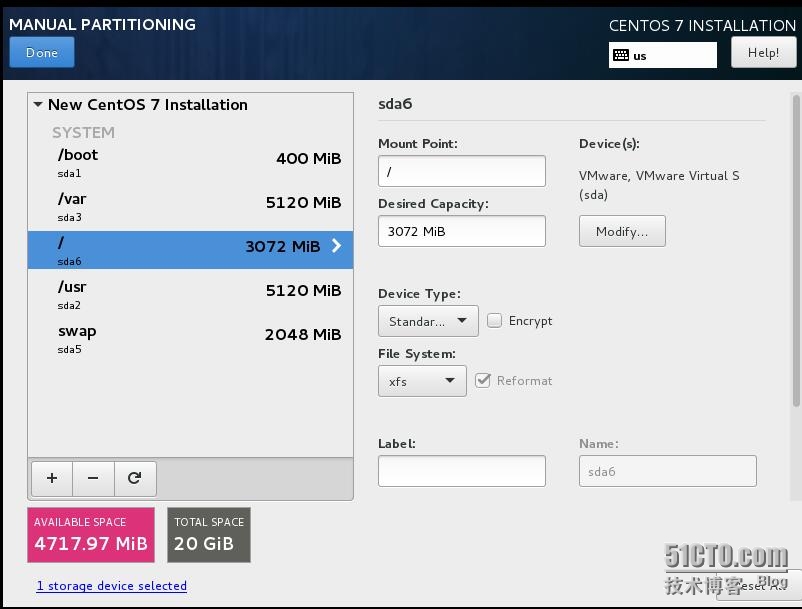Collapse the New CentOS 7 Installation tree
The height and width of the screenshot is (609, 802).
(38, 104)
